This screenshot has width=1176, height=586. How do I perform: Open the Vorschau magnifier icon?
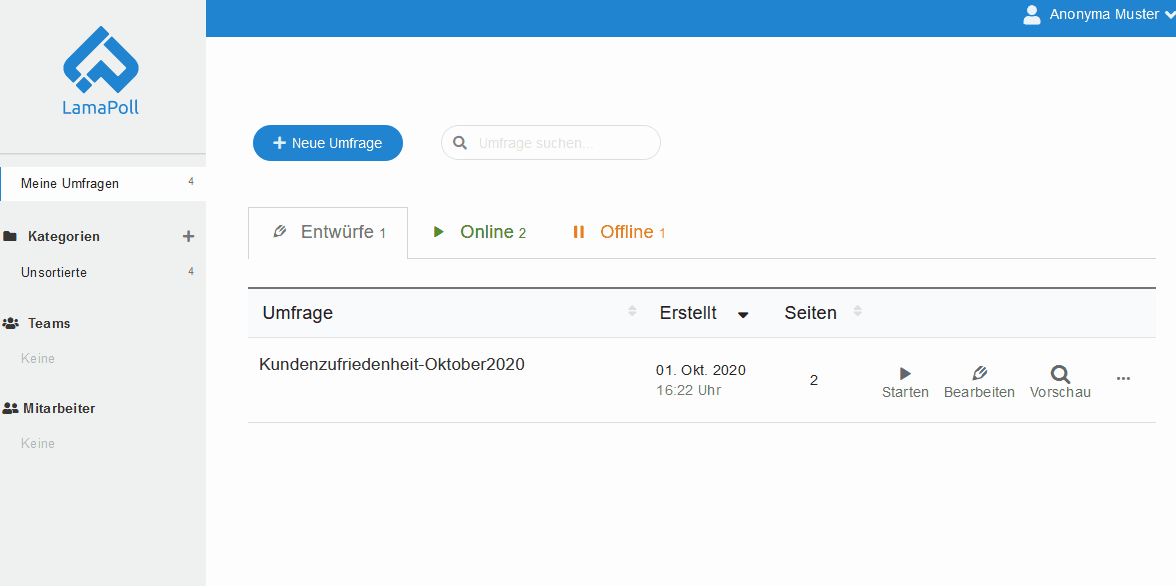[x=1060, y=374]
